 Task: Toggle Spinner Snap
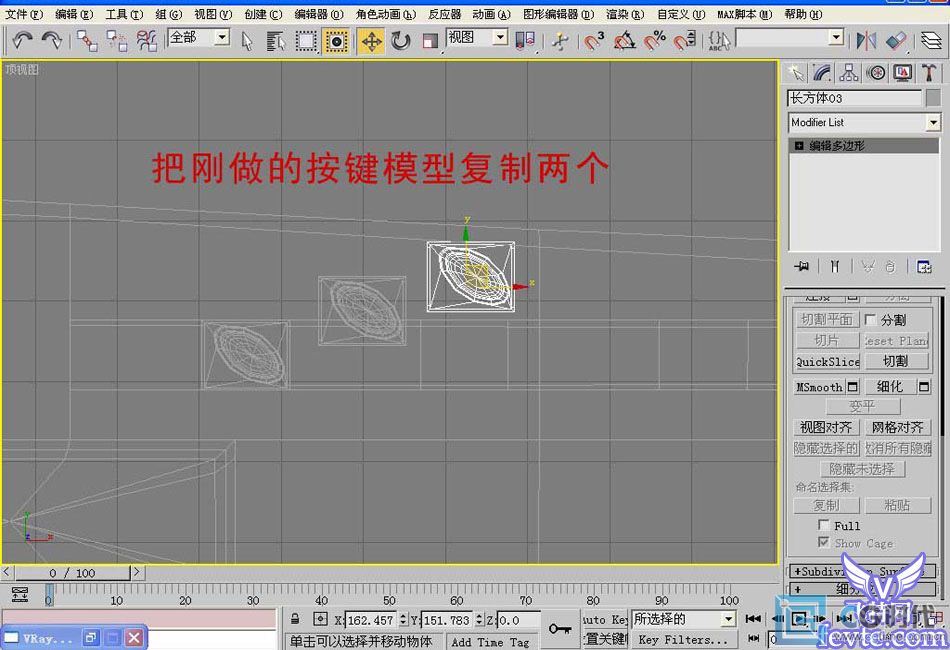685,41
